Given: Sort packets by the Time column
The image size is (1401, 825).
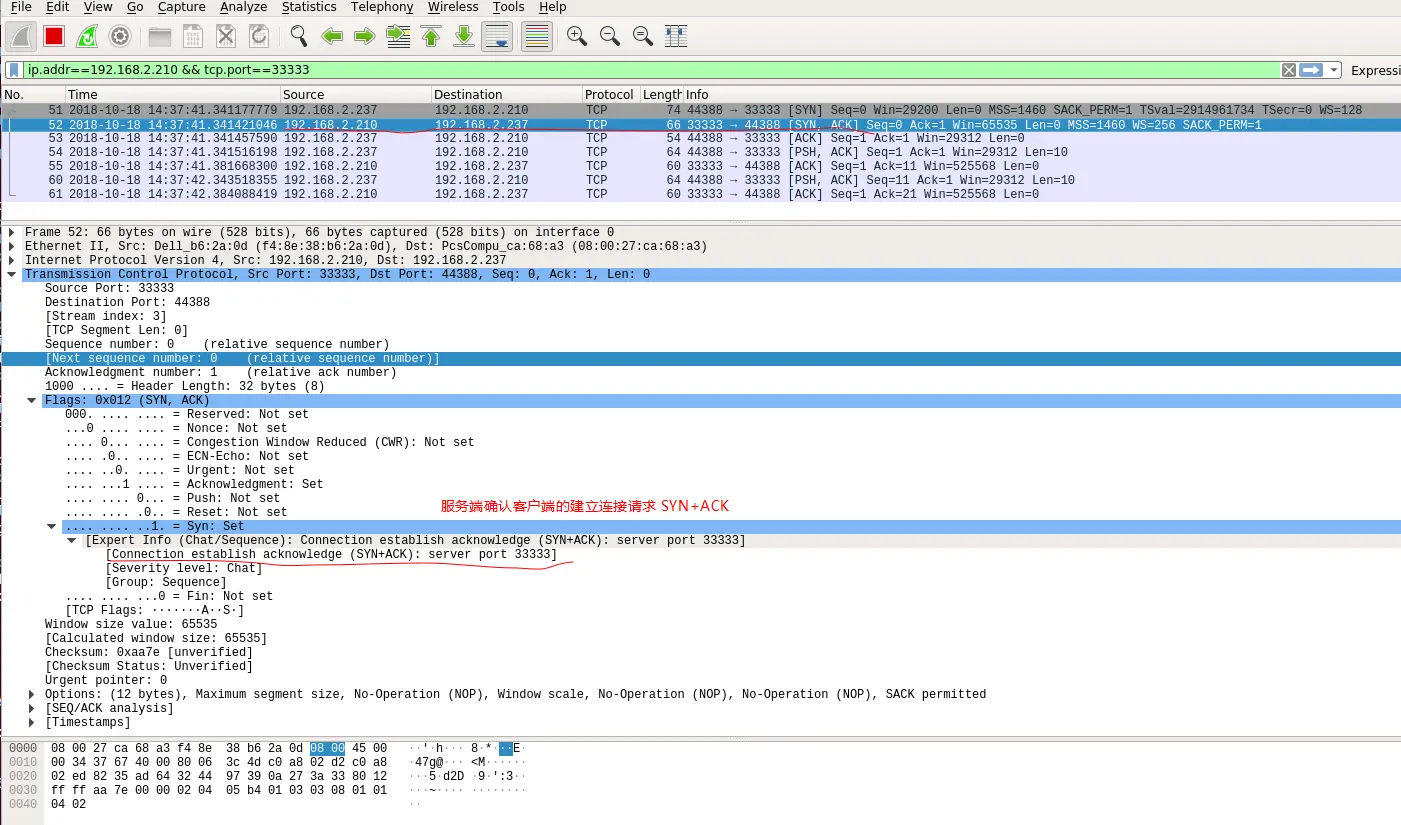Looking at the screenshot, I should click(x=172, y=94).
